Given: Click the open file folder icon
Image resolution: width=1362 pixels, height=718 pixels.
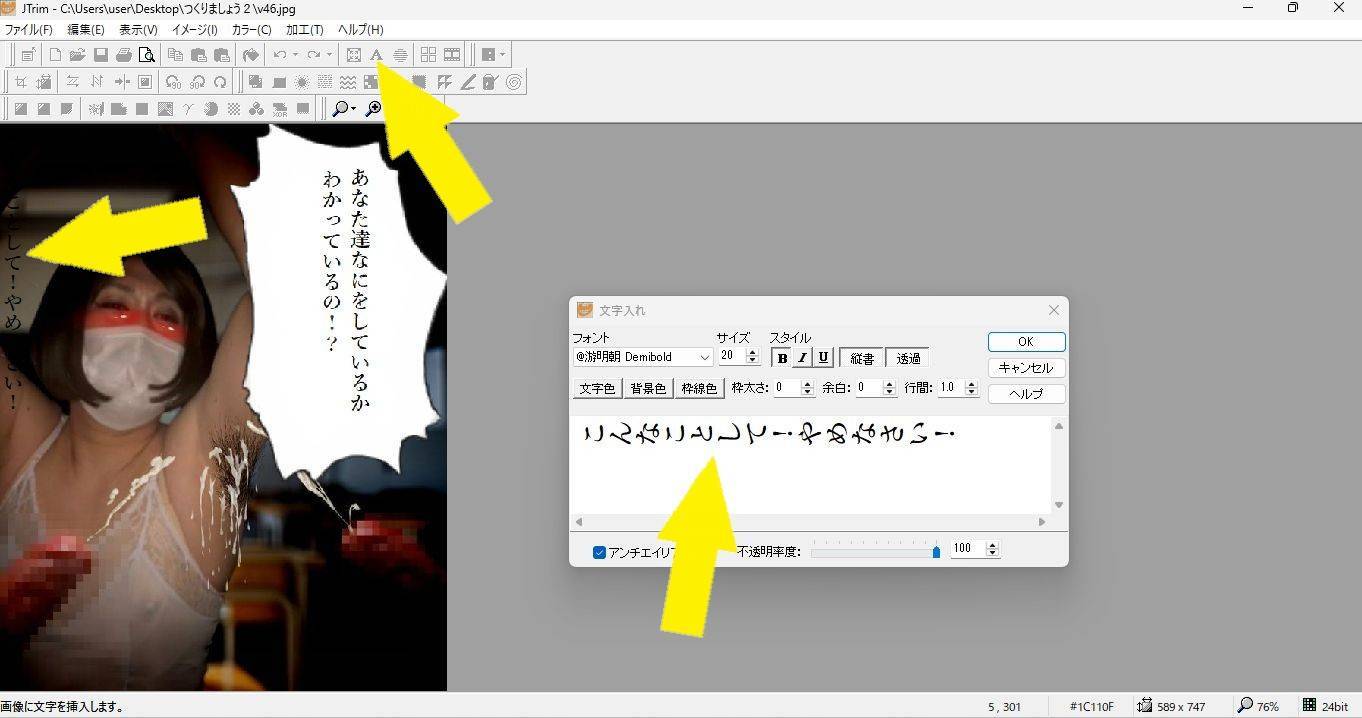Looking at the screenshot, I should point(77,55).
